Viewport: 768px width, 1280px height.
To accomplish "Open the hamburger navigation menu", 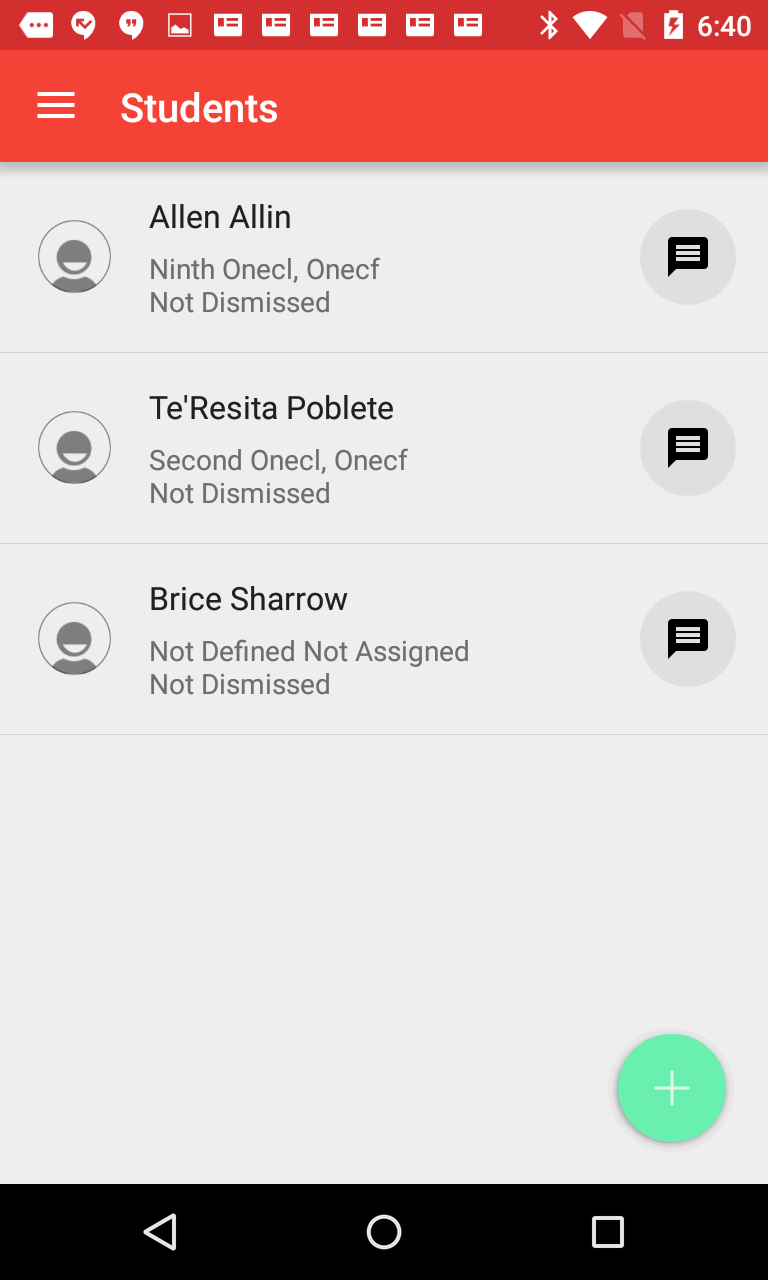I will (x=56, y=106).
